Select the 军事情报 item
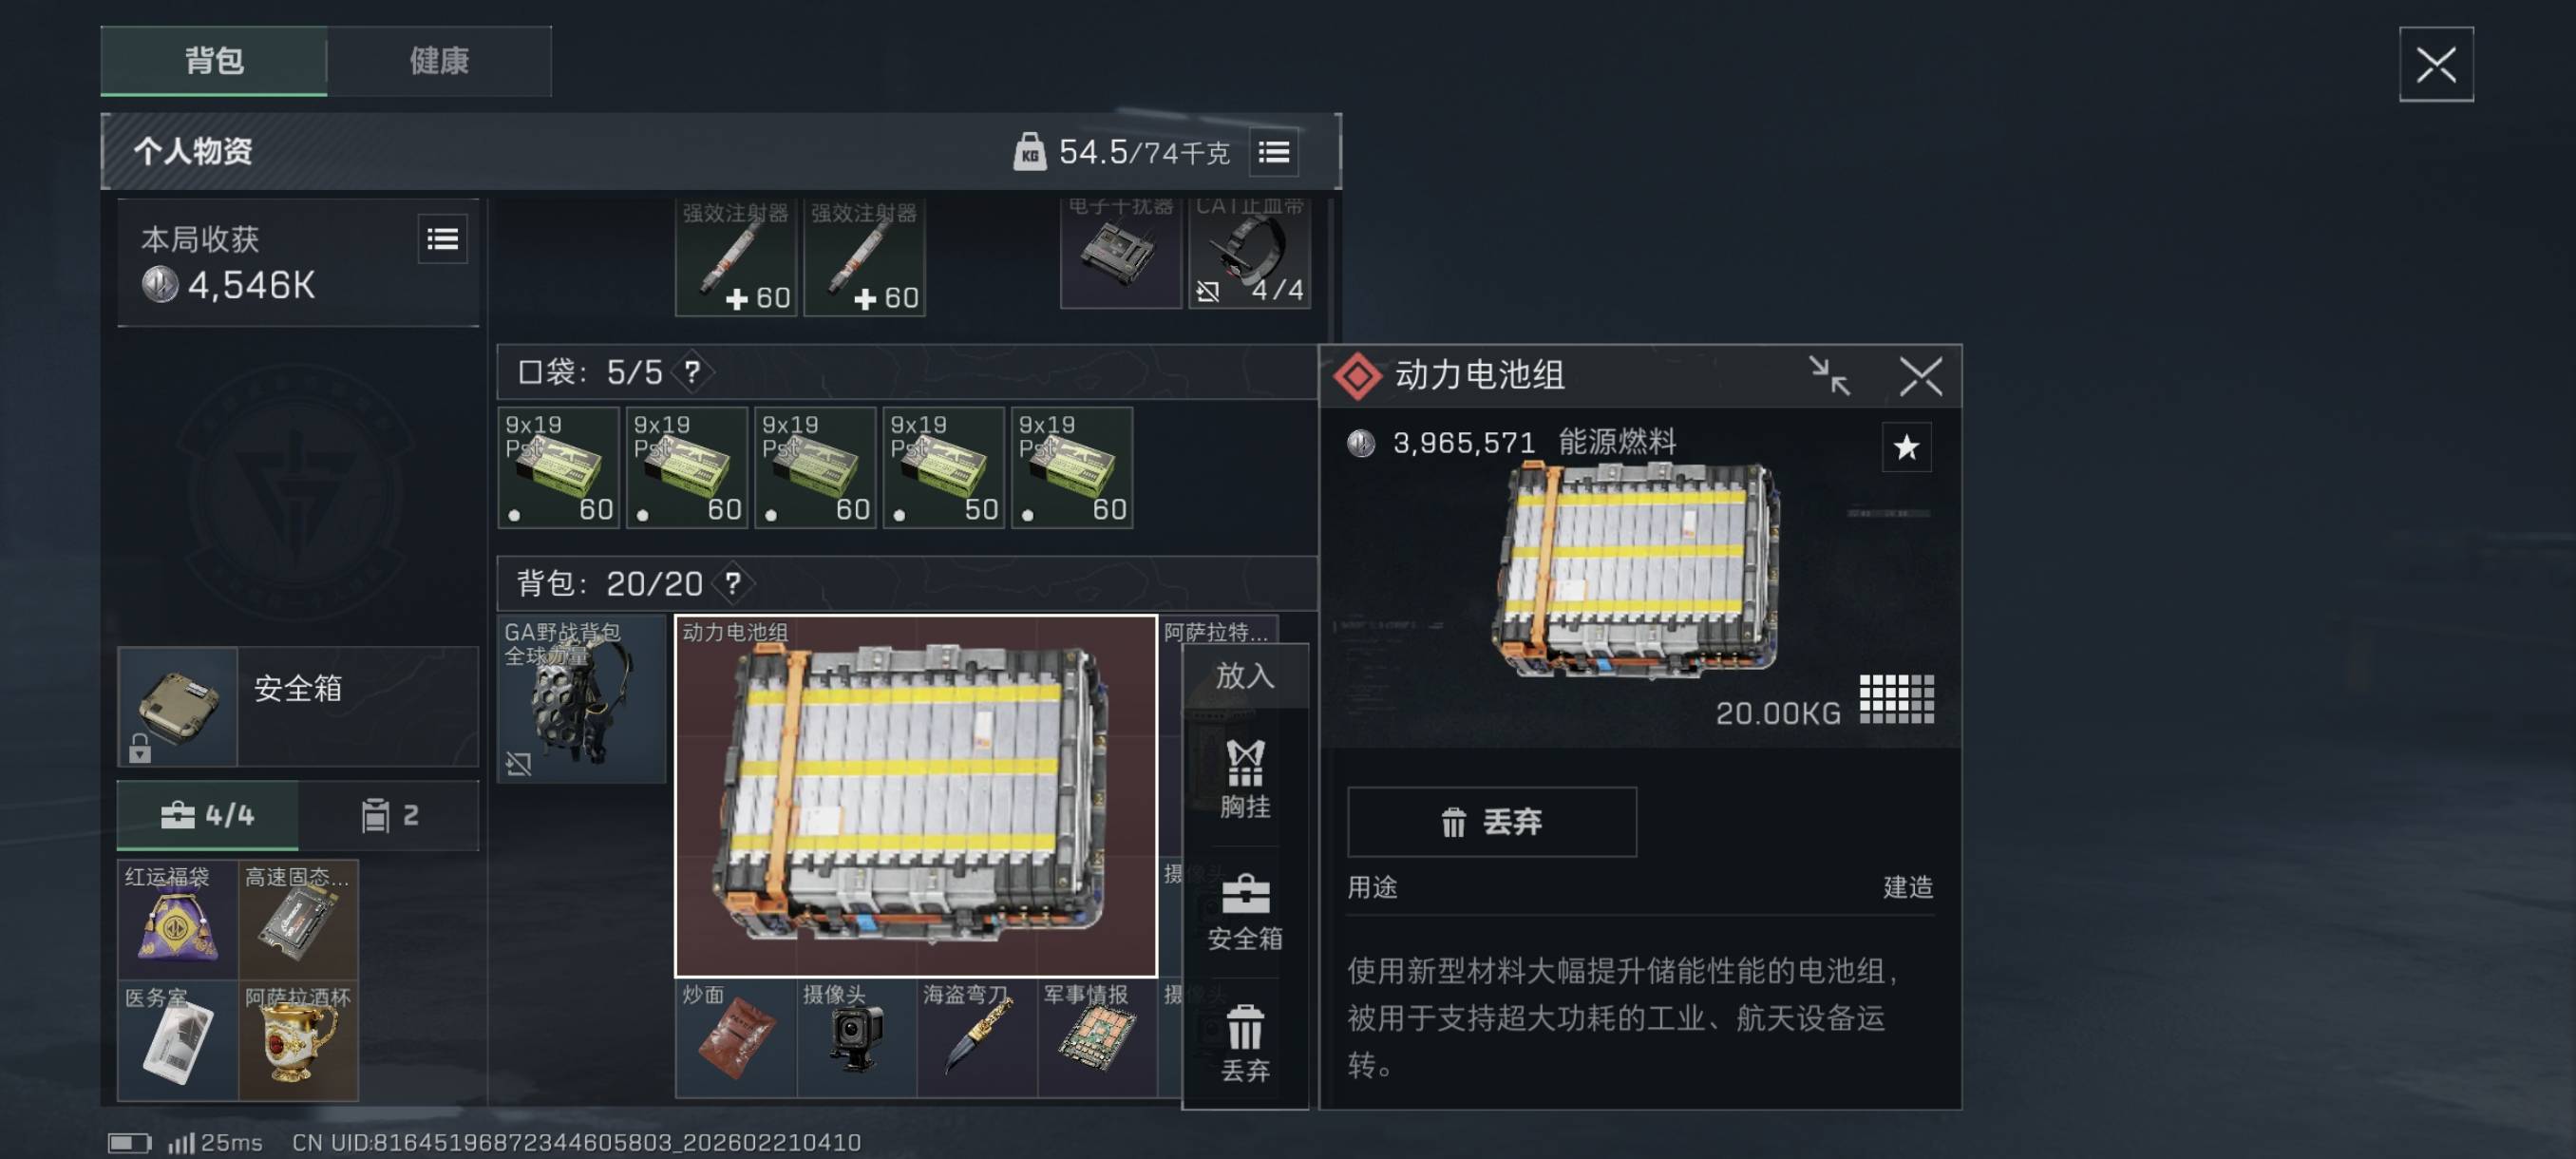This screenshot has height=1159, width=2576. coord(1097,1038)
